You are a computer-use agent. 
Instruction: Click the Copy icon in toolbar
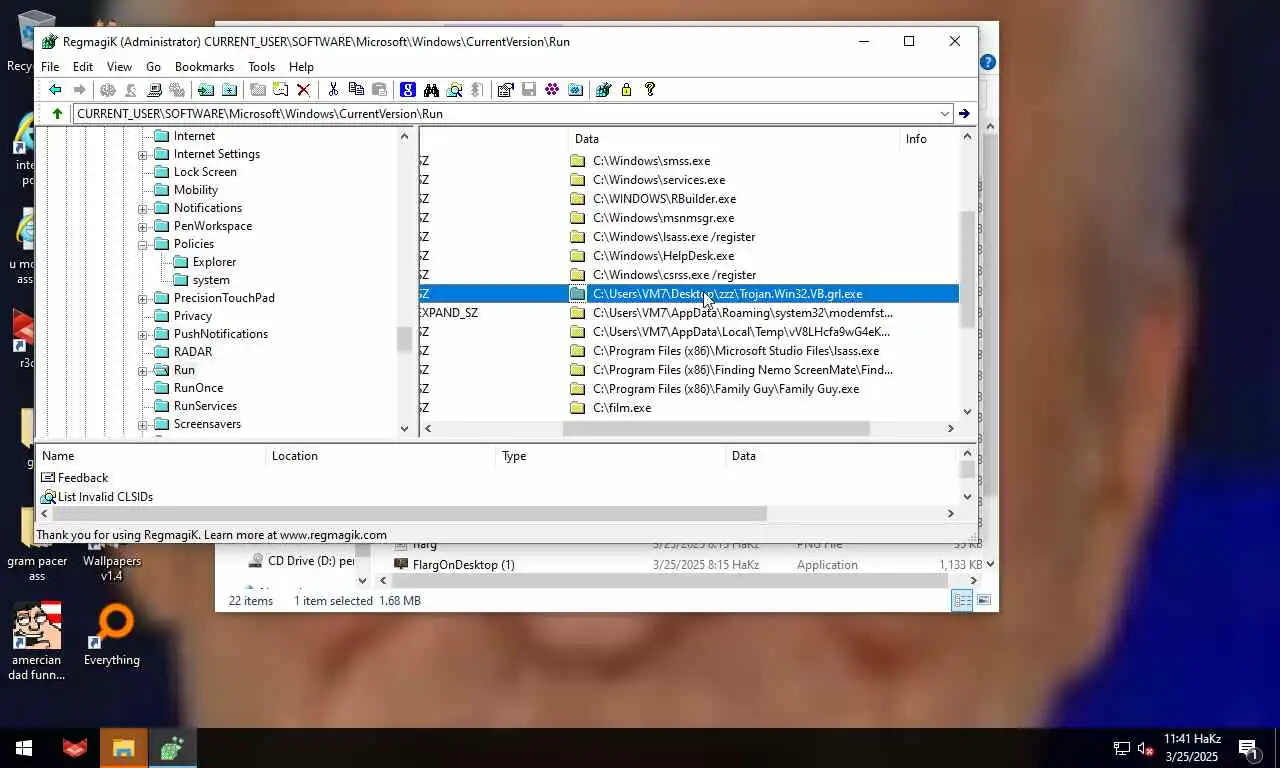tap(356, 89)
